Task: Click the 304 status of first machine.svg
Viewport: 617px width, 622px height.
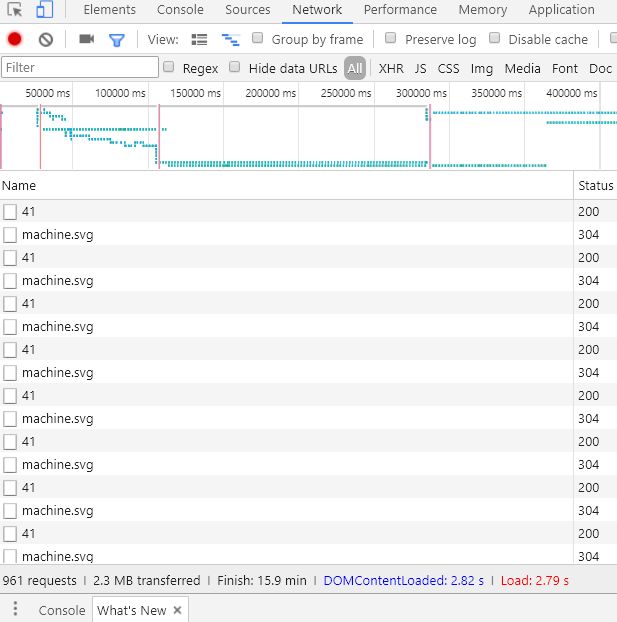Action: coord(588,234)
